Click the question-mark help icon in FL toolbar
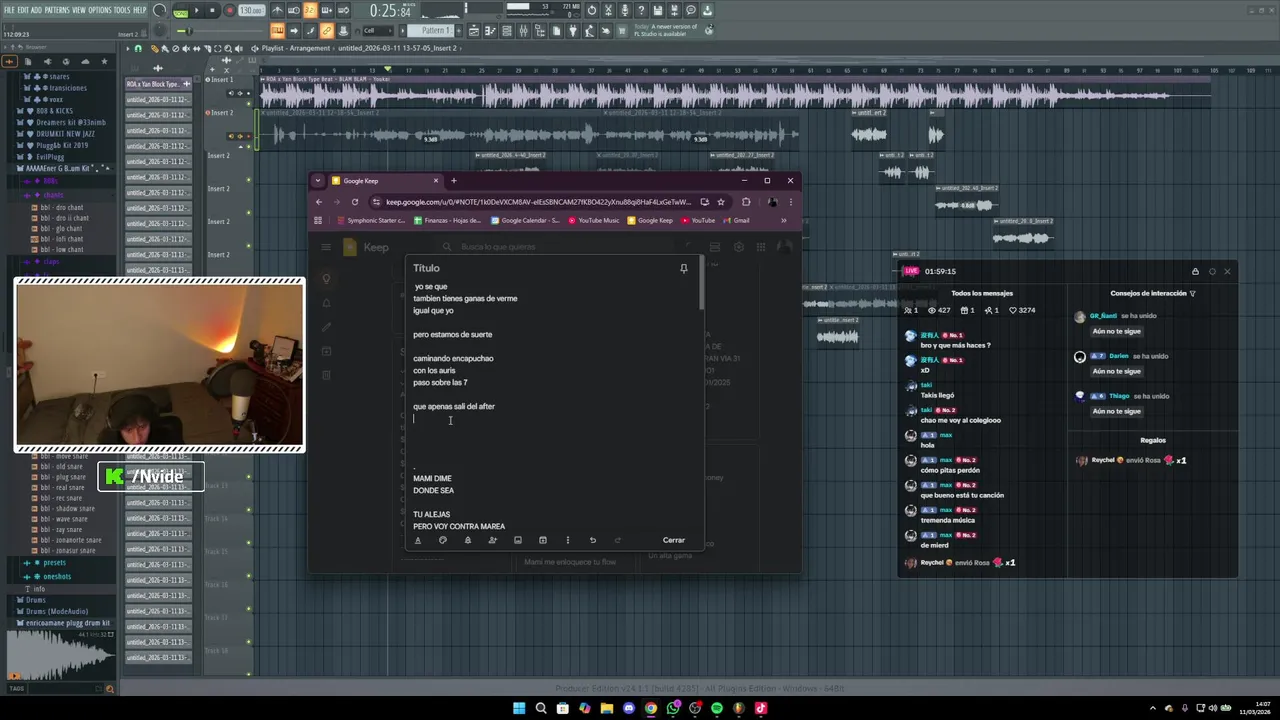Viewport: 1280px width, 720px height. 641,10
